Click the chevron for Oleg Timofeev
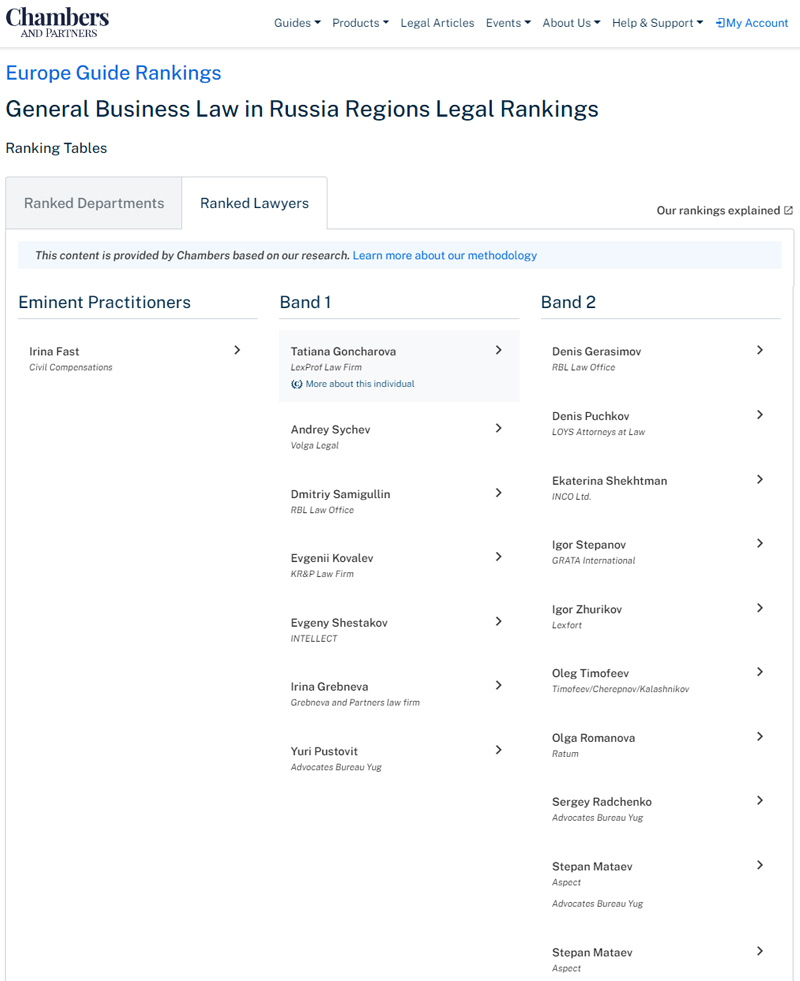Screen dimensions: 800x981 [x=760, y=672]
